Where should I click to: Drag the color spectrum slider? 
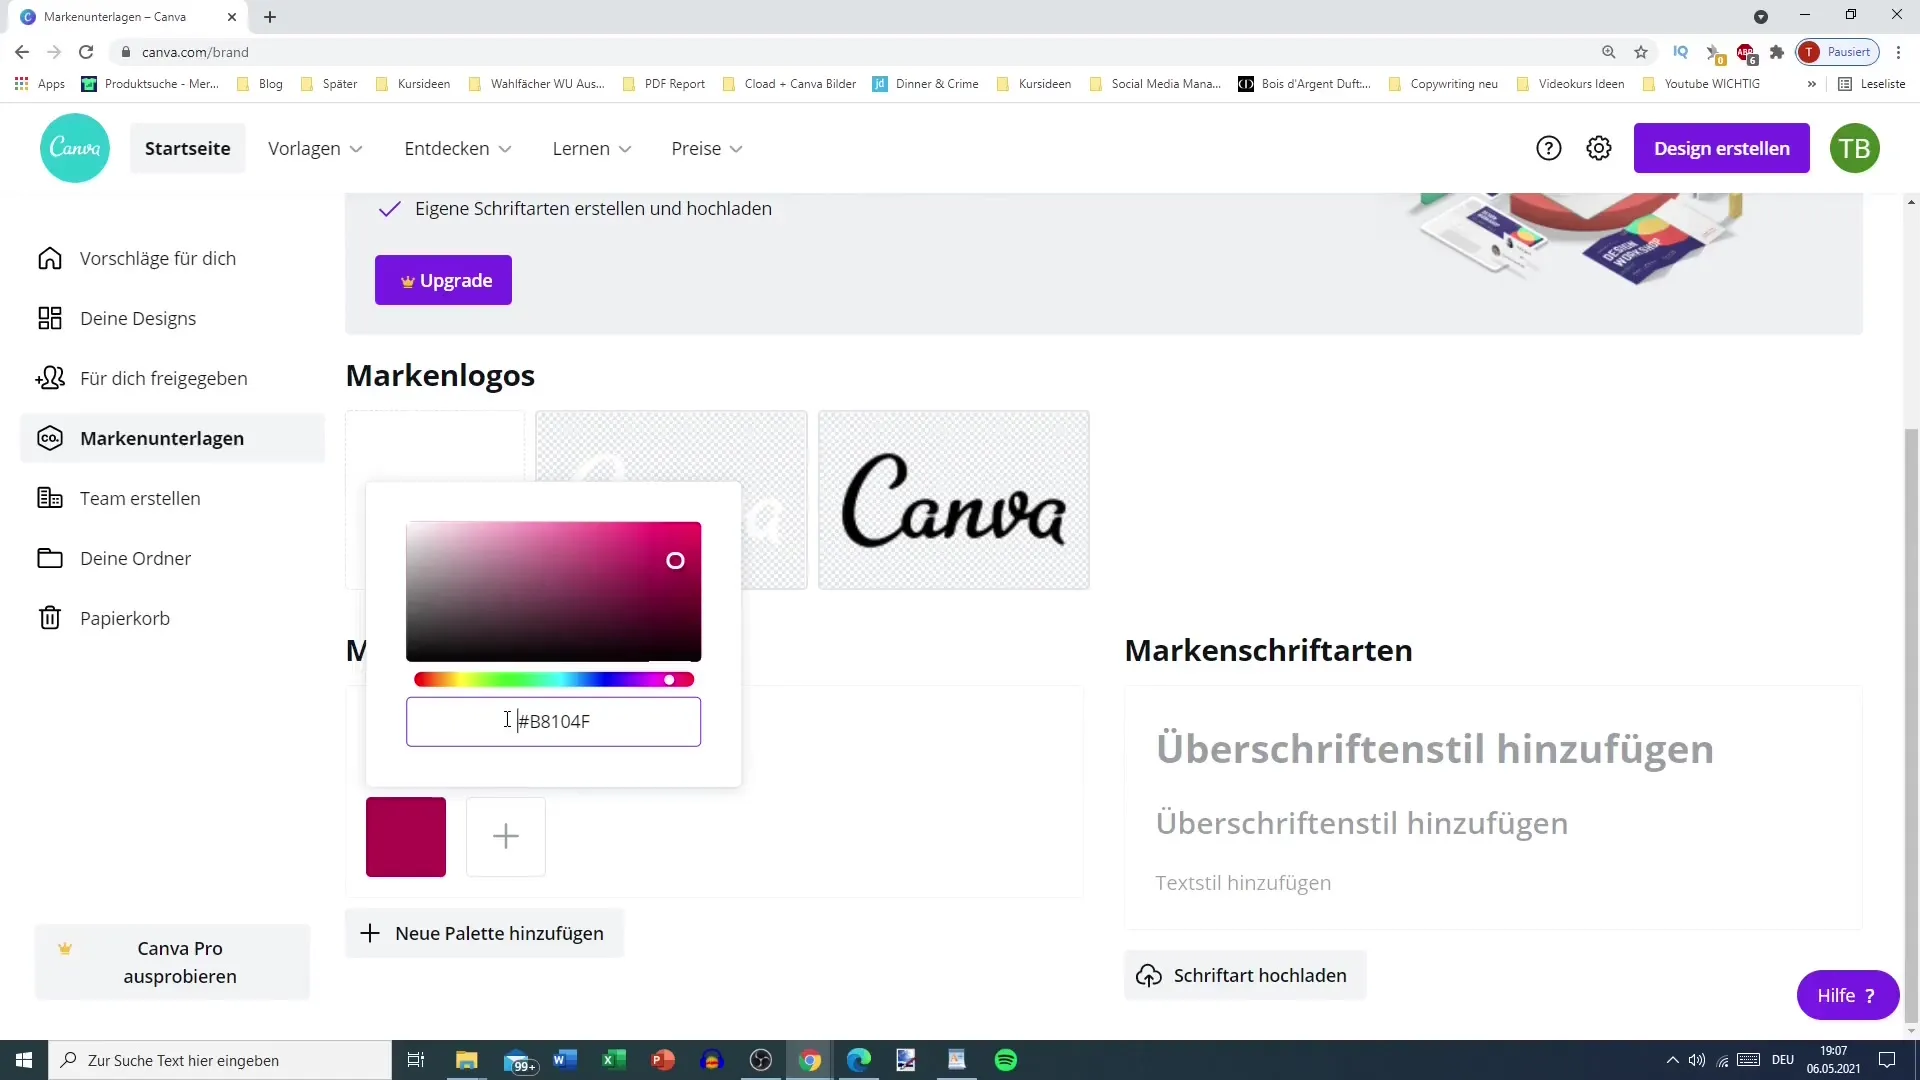671,680
